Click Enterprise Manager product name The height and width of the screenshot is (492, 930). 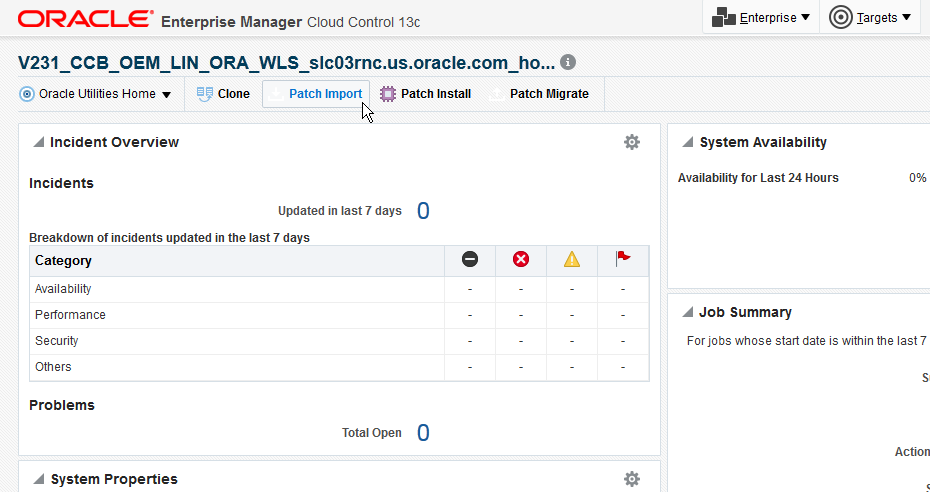(x=231, y=23)
